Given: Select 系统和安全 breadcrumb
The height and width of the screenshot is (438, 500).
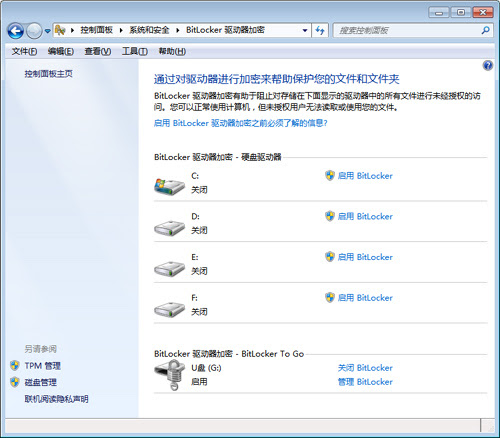Looking at the screenshot, I should 149,30.
